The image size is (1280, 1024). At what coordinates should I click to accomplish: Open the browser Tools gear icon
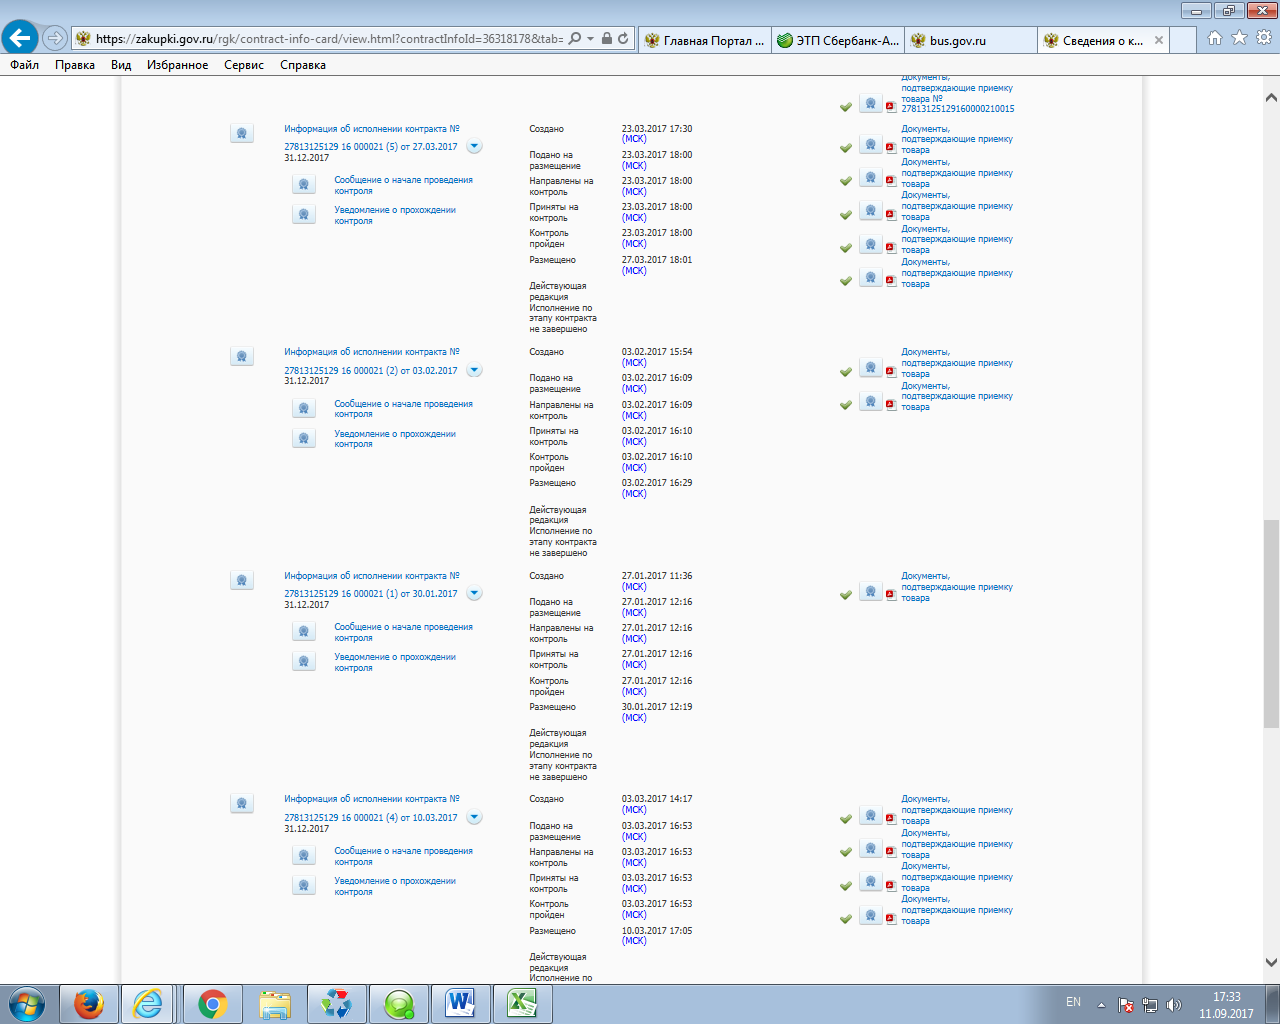click(x=1264, y=38)
